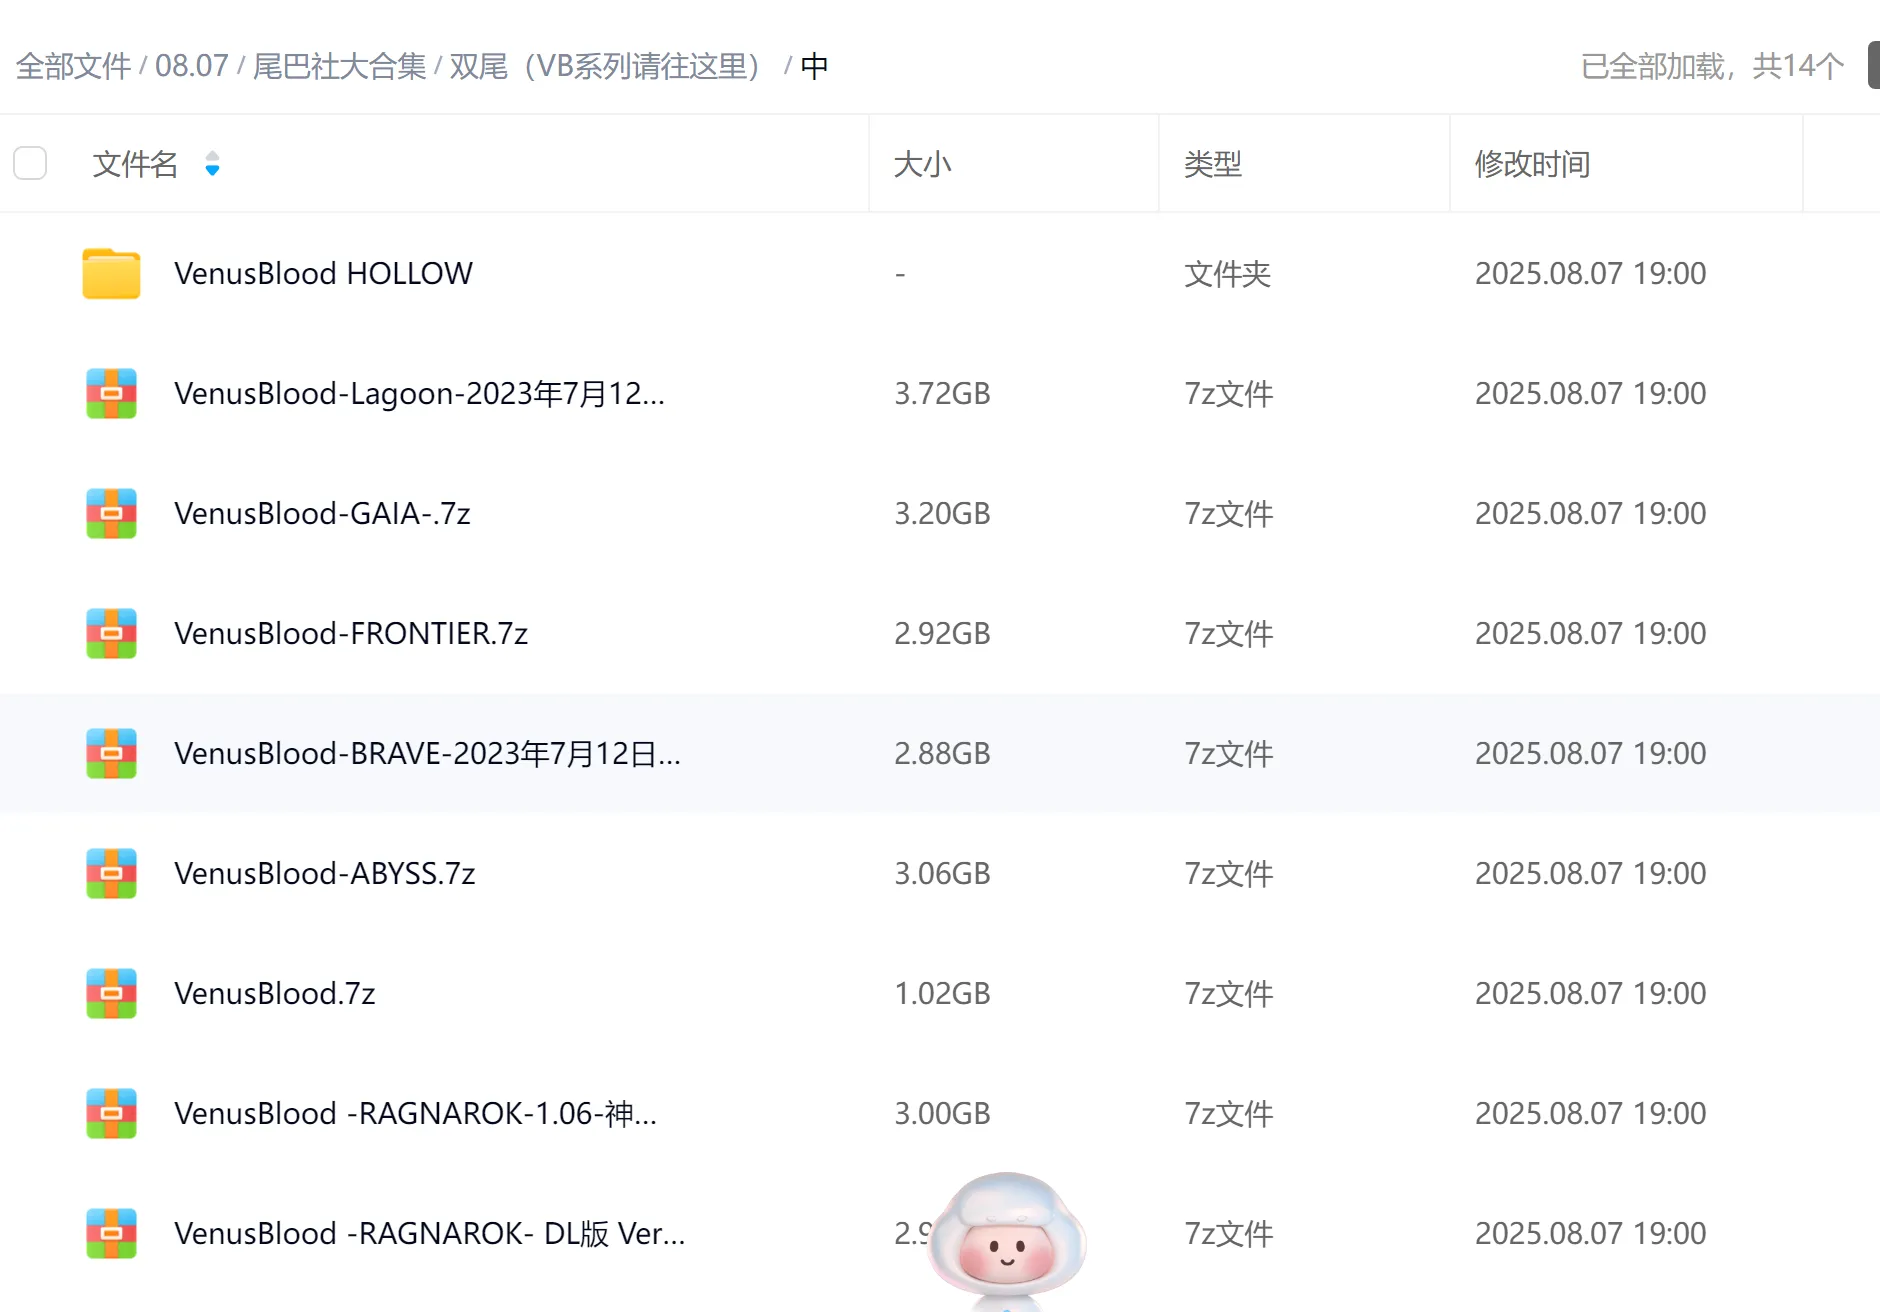Click the current folder 中 in breadcrumb
Image resolution: width=1880 pixels, height=1312 pixels.
(x=814, y=66)
